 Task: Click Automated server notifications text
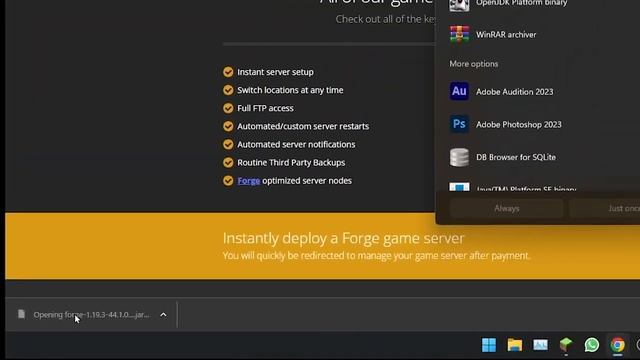pyautogui.click(x=296, y=144)
